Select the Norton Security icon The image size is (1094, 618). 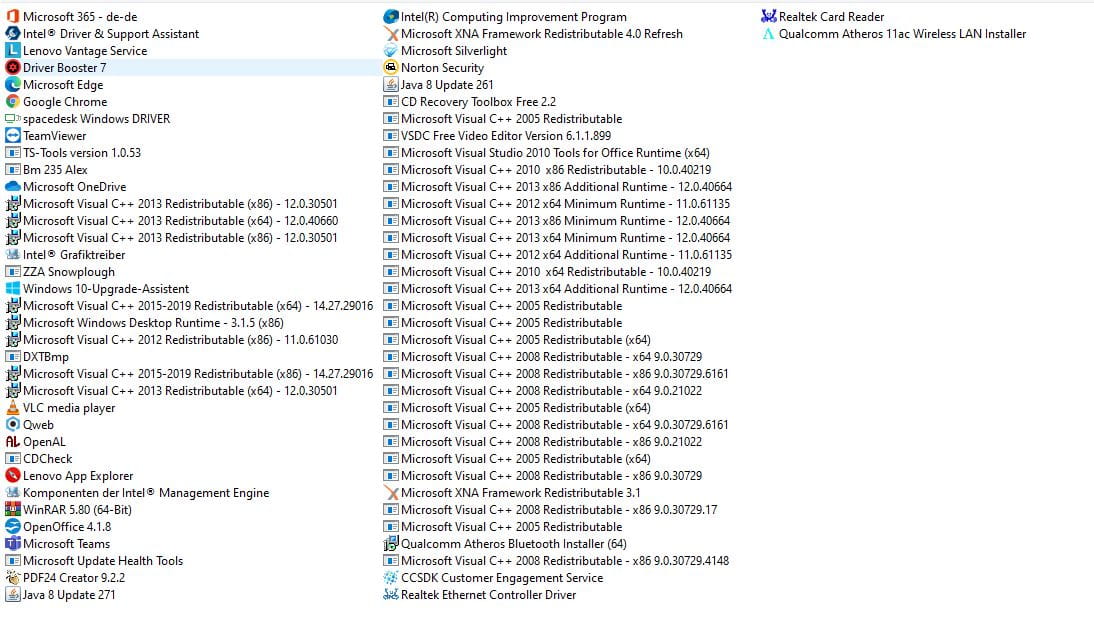click(391, 68)
